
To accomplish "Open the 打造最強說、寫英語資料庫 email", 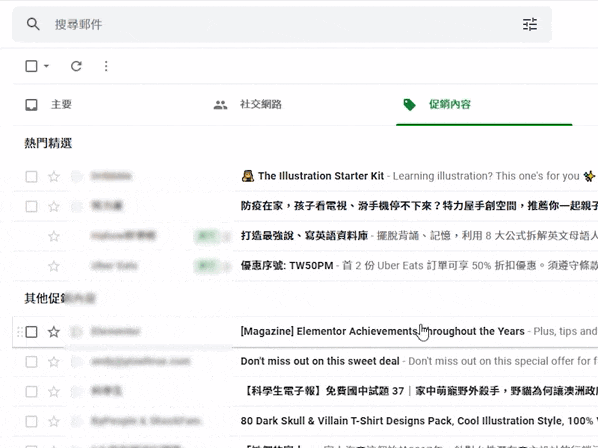I will coord(304,236).
